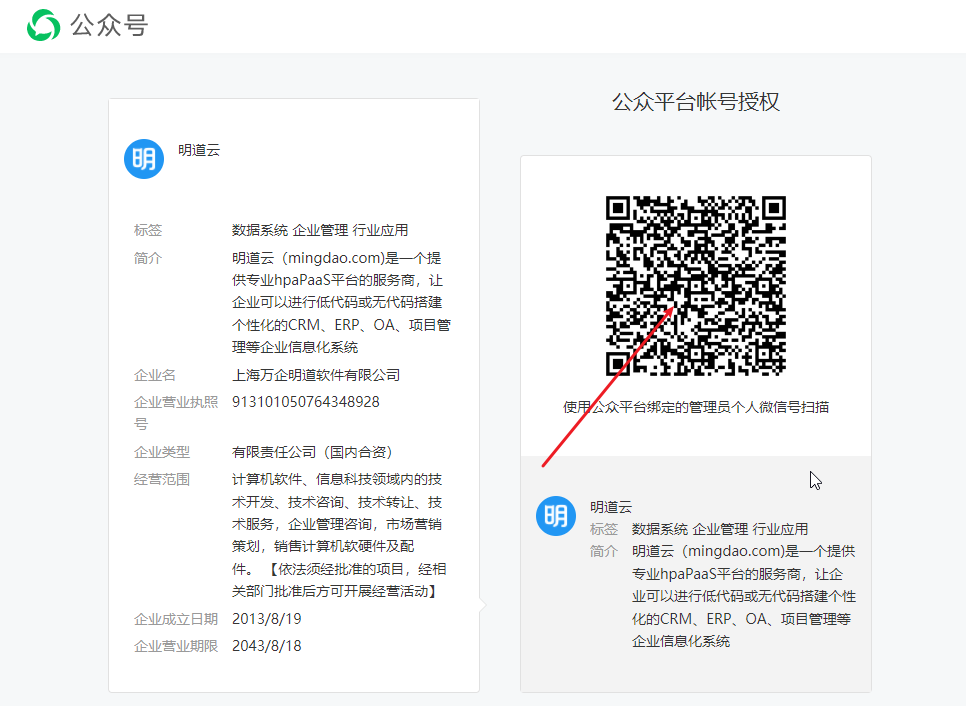The image size is (966, 706).
Task: Click the blue 明 avatar in the left company card
Action: (x=144, y=159)
